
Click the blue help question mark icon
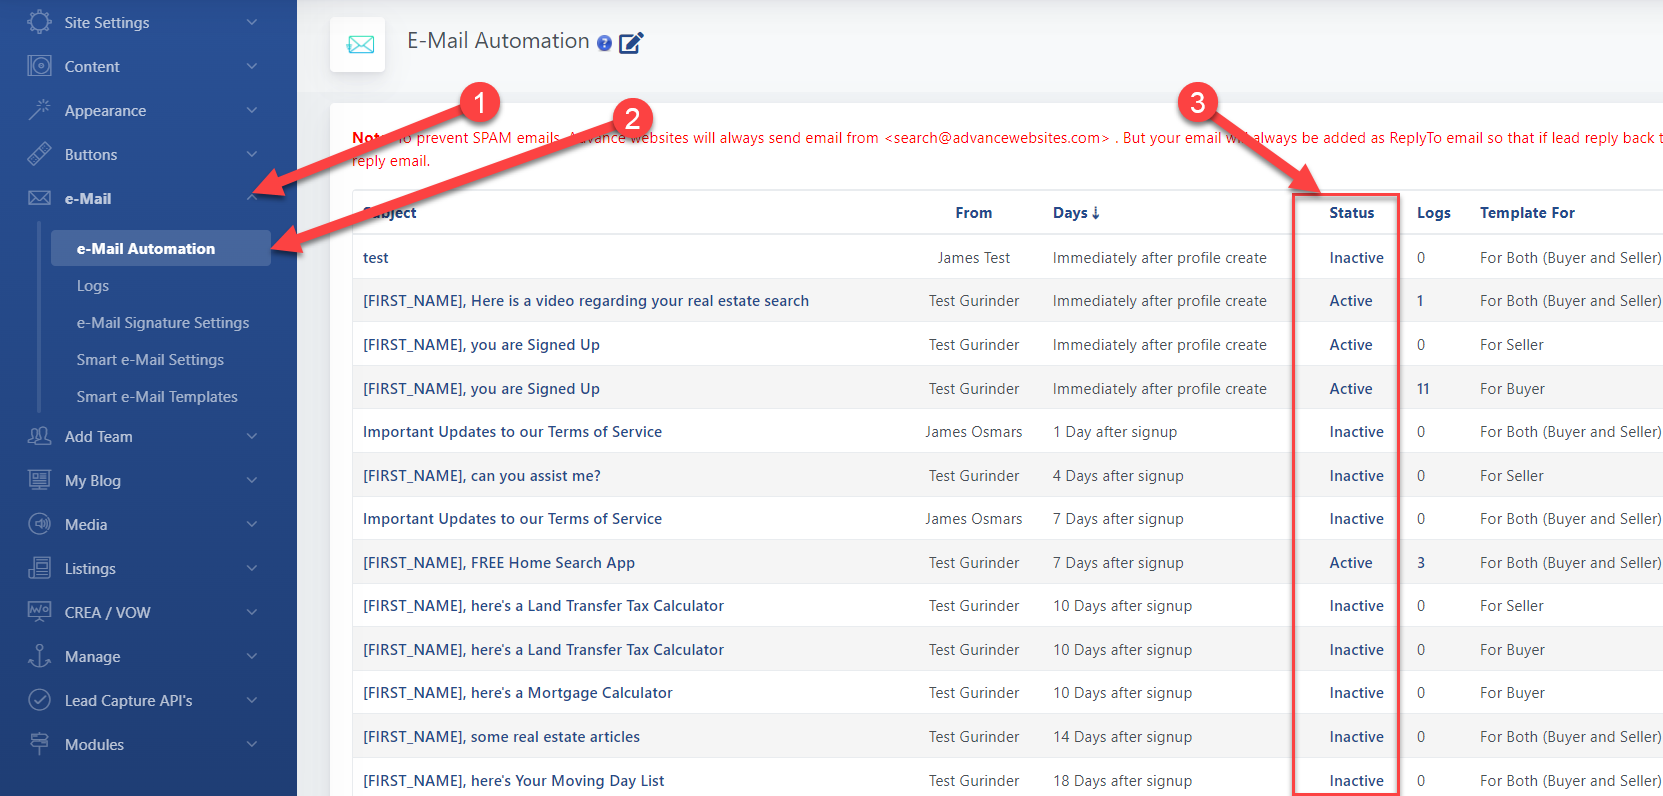[604, 43]
